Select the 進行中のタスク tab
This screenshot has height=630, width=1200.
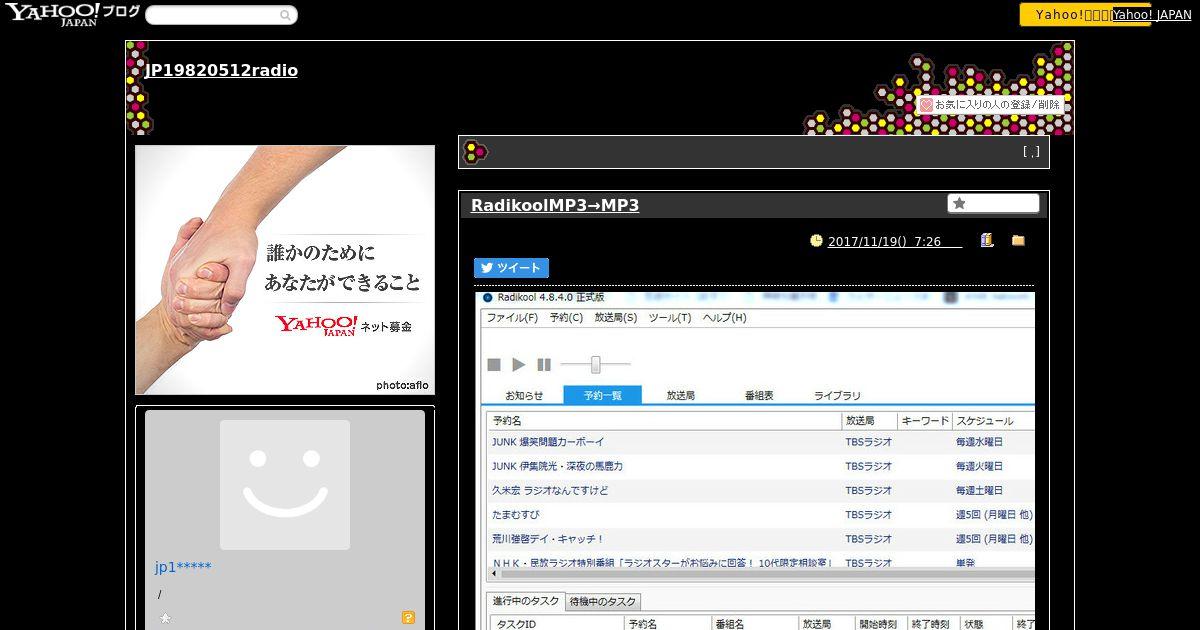tap(526, 601)
